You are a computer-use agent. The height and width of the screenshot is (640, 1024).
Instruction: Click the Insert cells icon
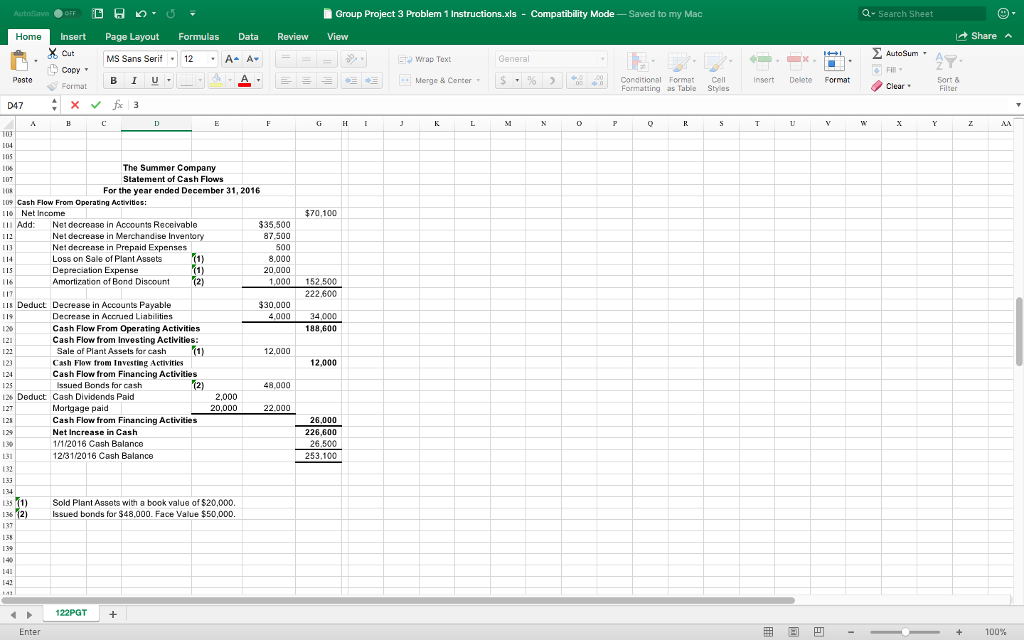point(761,61)
